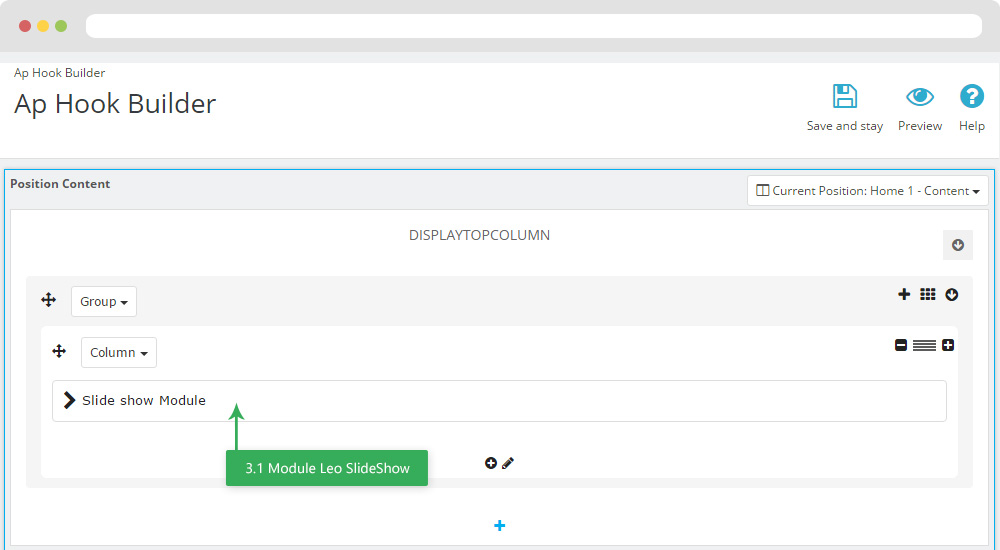Open Current Position: Home 1 - Content dropdown
This screenshot has height=550, width=1000.
[867, 191]
